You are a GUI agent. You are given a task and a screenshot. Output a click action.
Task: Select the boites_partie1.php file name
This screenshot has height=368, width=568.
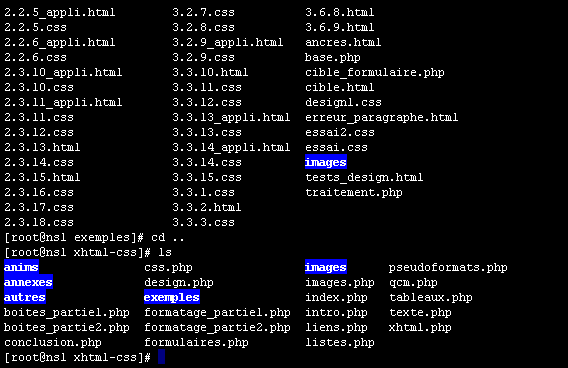(67, 313)
